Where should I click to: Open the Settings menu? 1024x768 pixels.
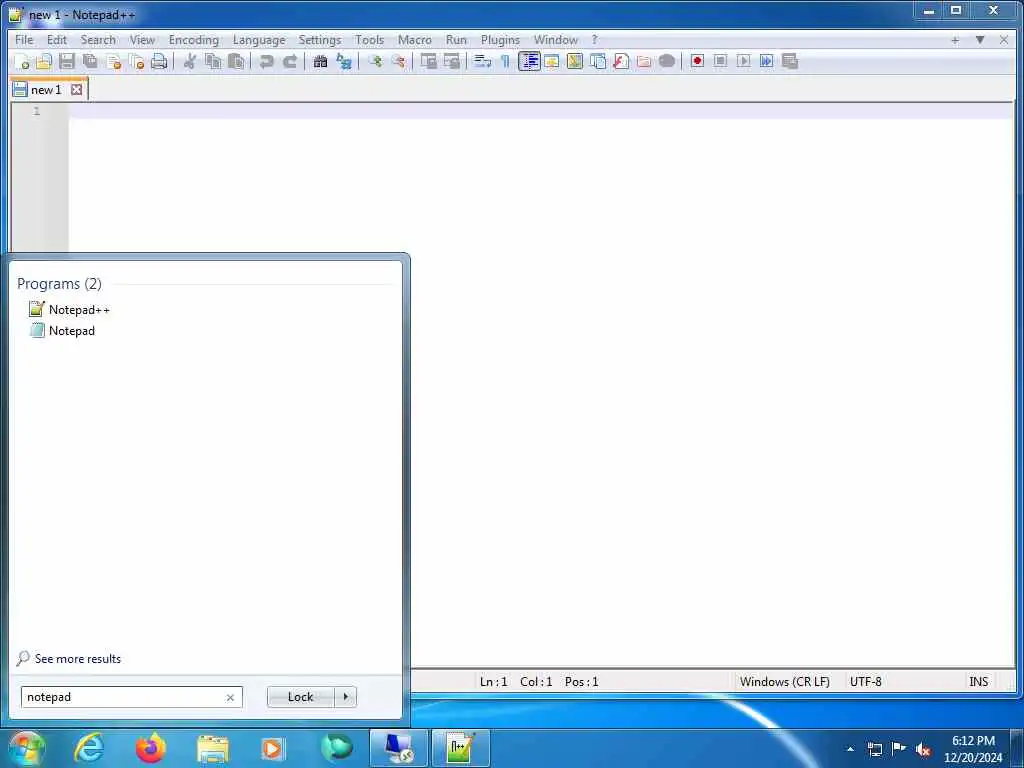pyautogui.click(x=320, y=40)
